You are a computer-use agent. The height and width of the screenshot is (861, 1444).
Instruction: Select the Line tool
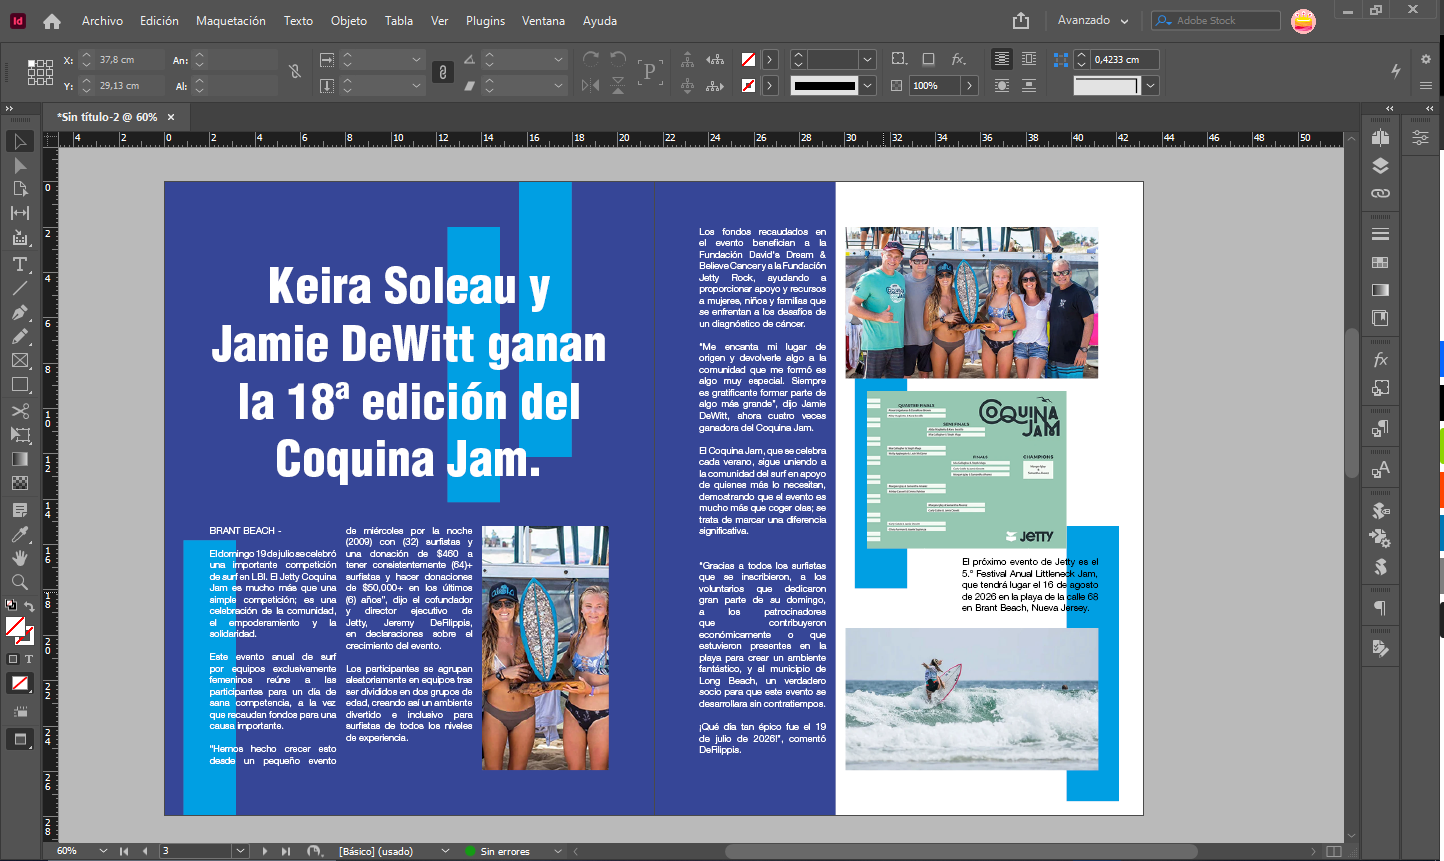click(19, 288)
